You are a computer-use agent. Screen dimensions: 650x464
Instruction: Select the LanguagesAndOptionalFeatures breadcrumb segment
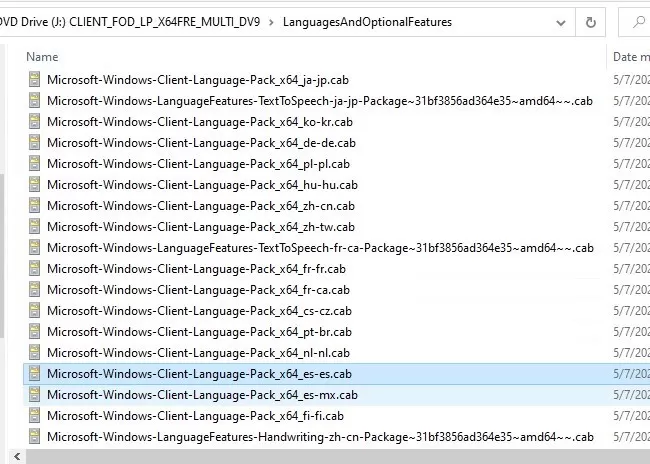point(367,22)
